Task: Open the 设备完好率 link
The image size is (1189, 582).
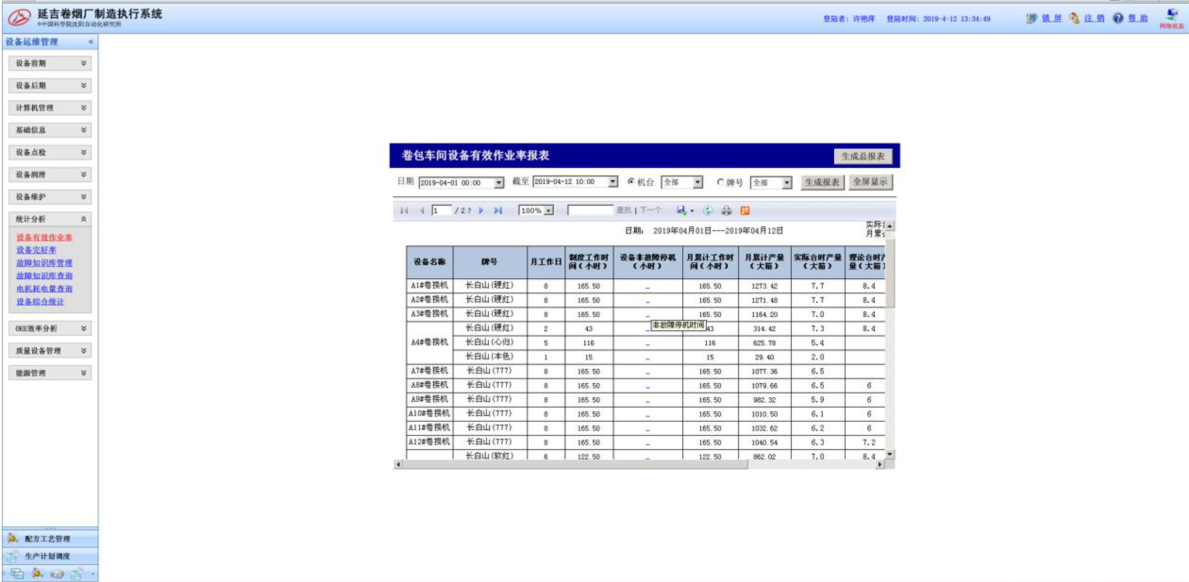Action: point(36,250)
